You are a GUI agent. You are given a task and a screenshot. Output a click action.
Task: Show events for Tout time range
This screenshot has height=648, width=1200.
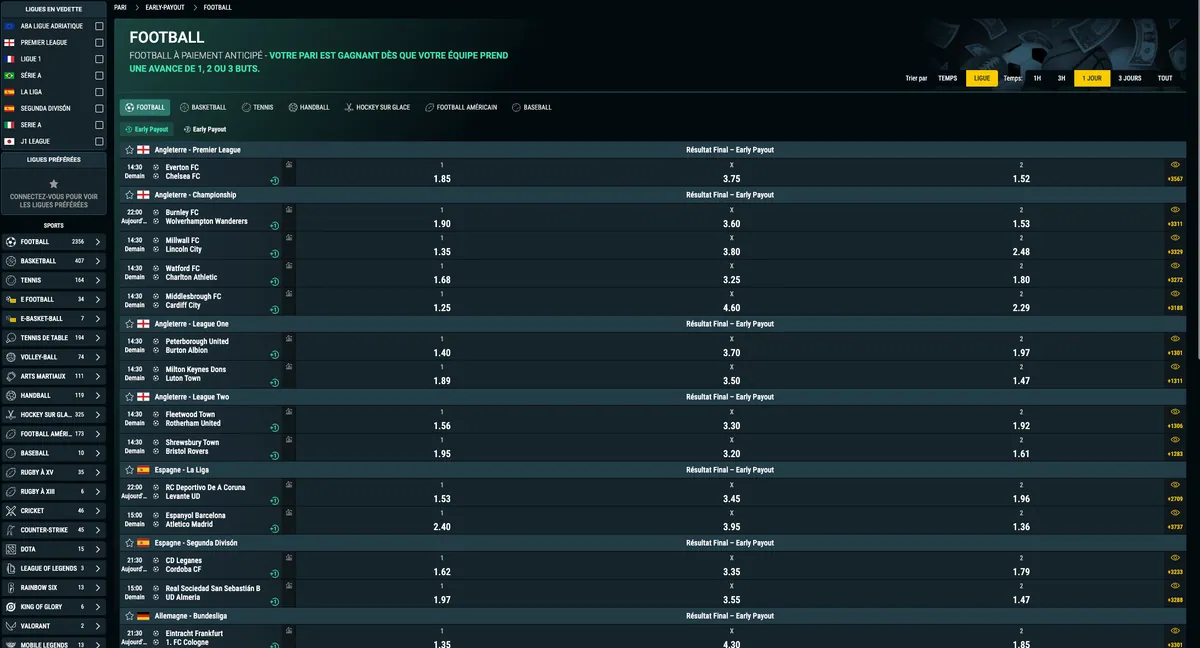coord(1165,78)
